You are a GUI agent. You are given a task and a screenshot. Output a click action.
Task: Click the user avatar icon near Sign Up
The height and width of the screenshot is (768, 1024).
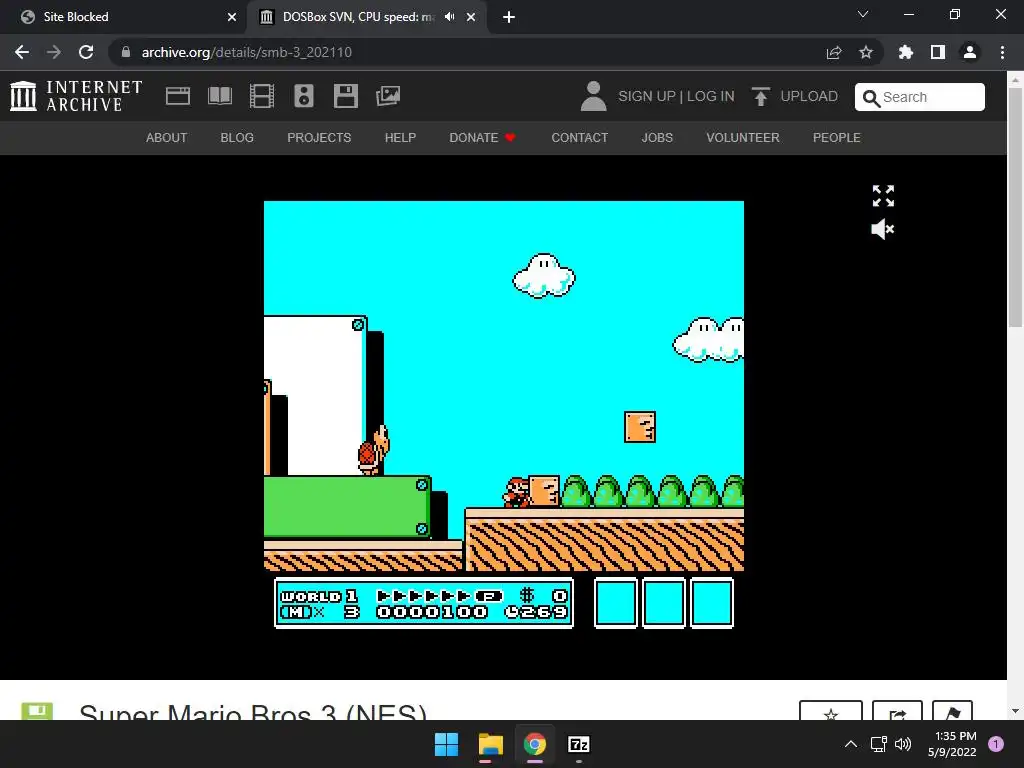click(x=593, y=96)
